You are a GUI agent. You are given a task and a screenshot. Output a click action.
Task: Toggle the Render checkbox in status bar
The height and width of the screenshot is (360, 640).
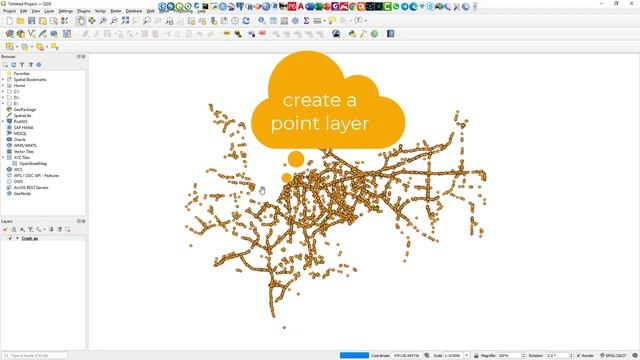click(578, 356)
